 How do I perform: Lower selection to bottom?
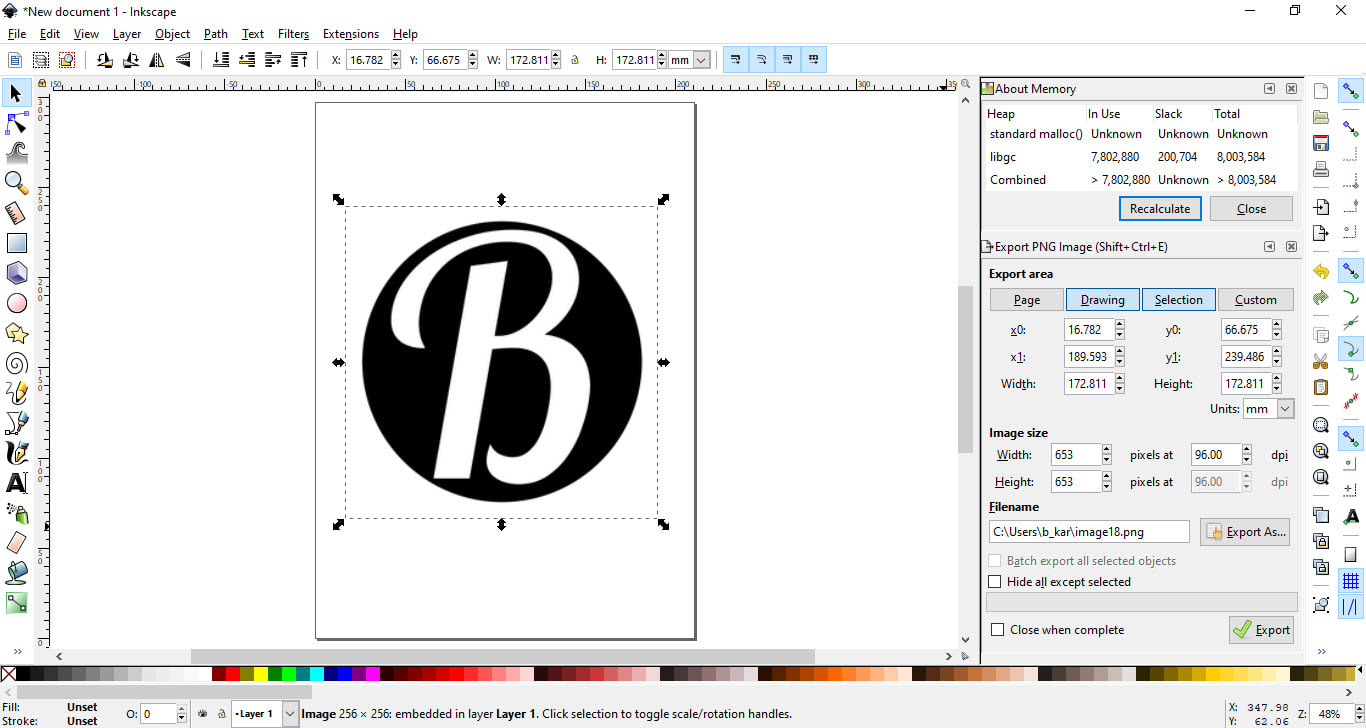pyautogui.click(x=221, y=60)
